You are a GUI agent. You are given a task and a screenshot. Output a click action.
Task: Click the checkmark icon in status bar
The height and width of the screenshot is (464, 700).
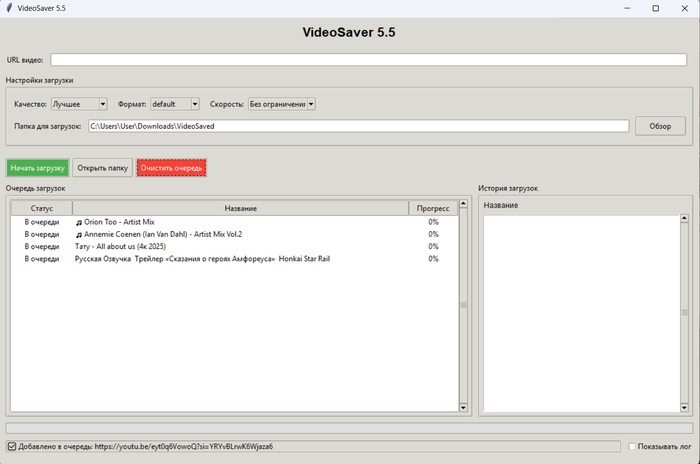pos(11,446)
